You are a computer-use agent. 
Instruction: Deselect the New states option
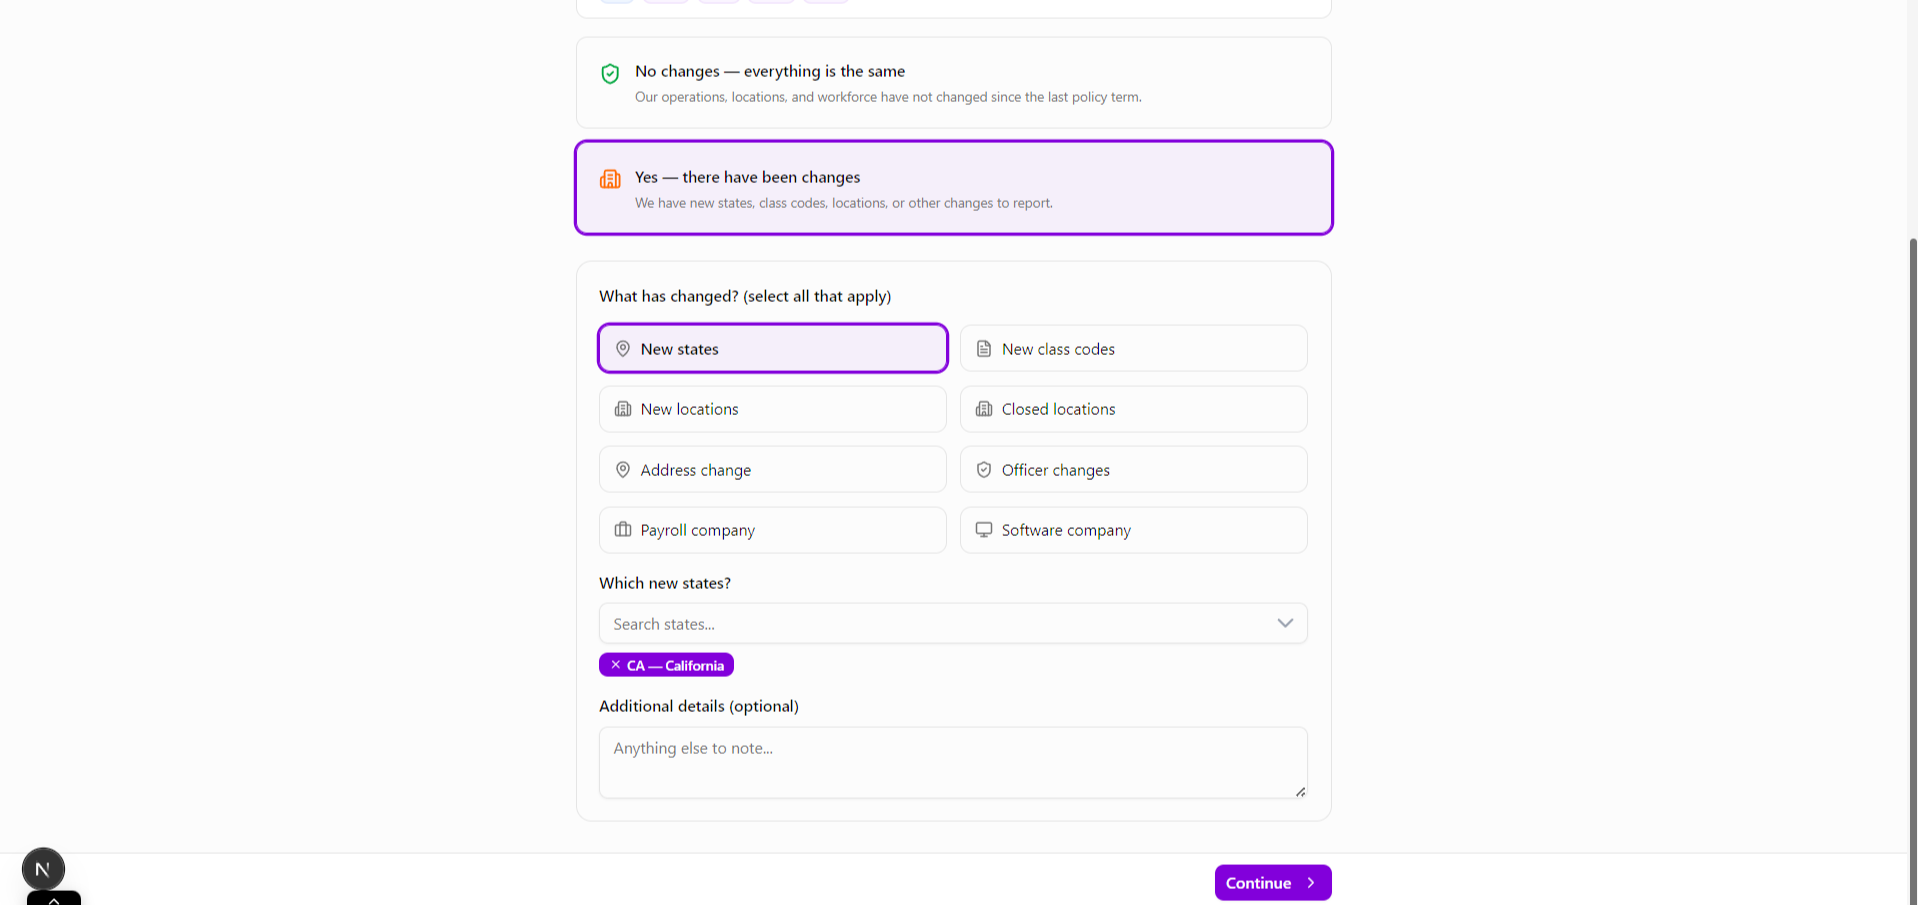pos(772,349)
